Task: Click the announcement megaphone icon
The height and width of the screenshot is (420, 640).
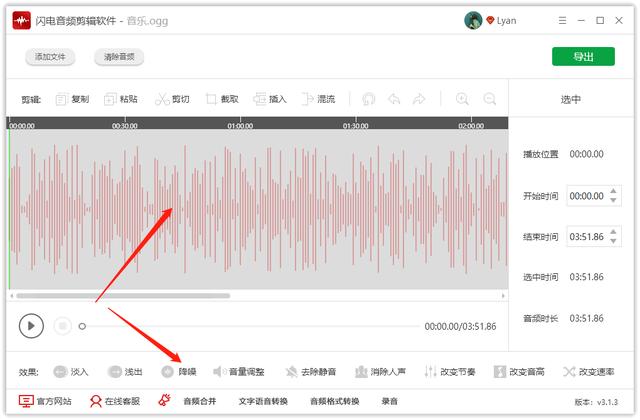Action: [x=164, y=400]
